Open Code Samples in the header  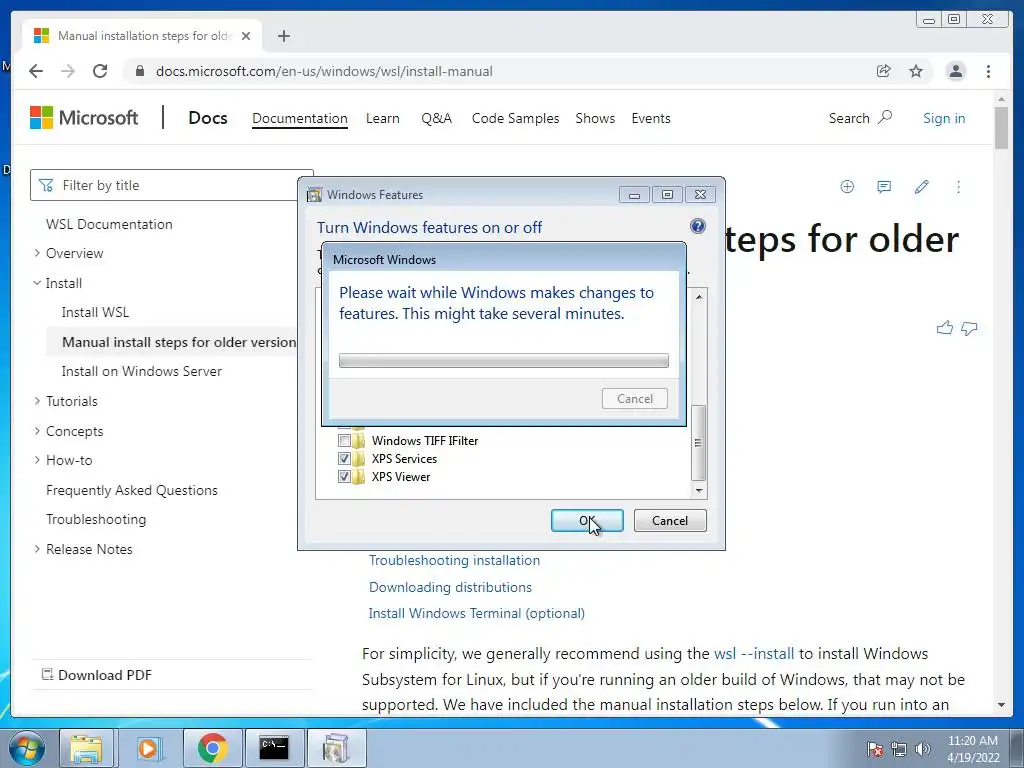tap(515, 118)
